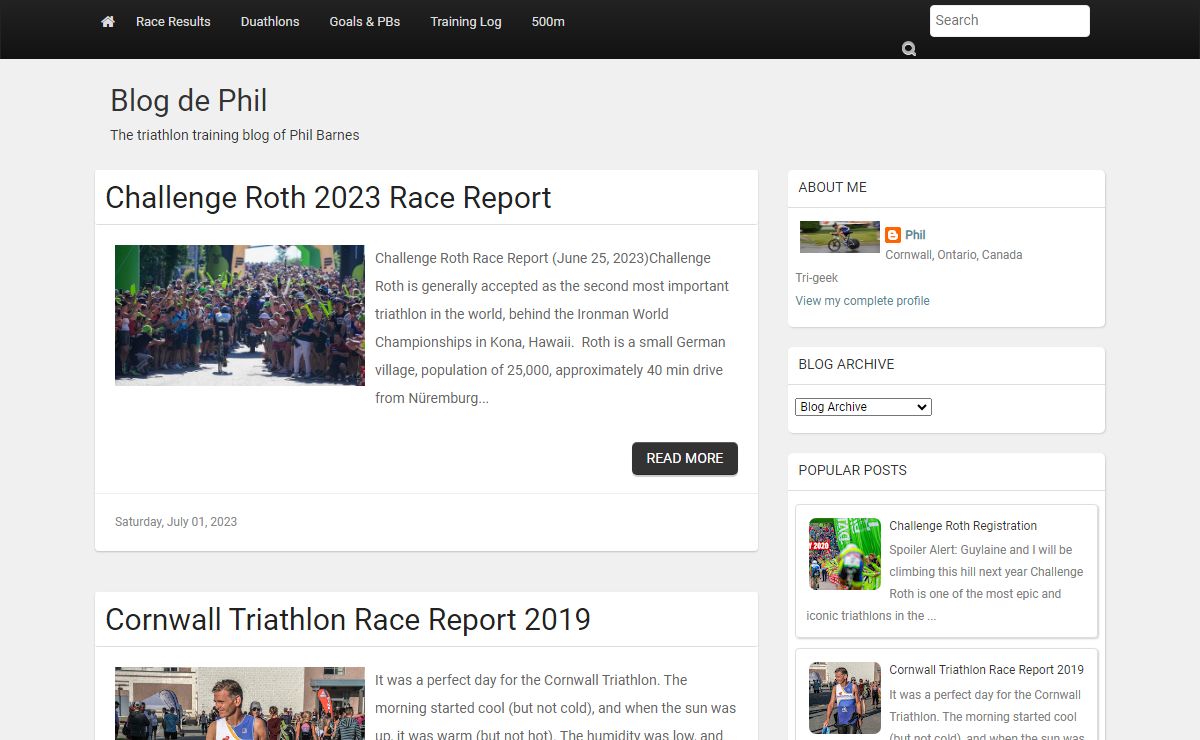Open Challenge Roth Registration popular post link

(x=962, y=526)
